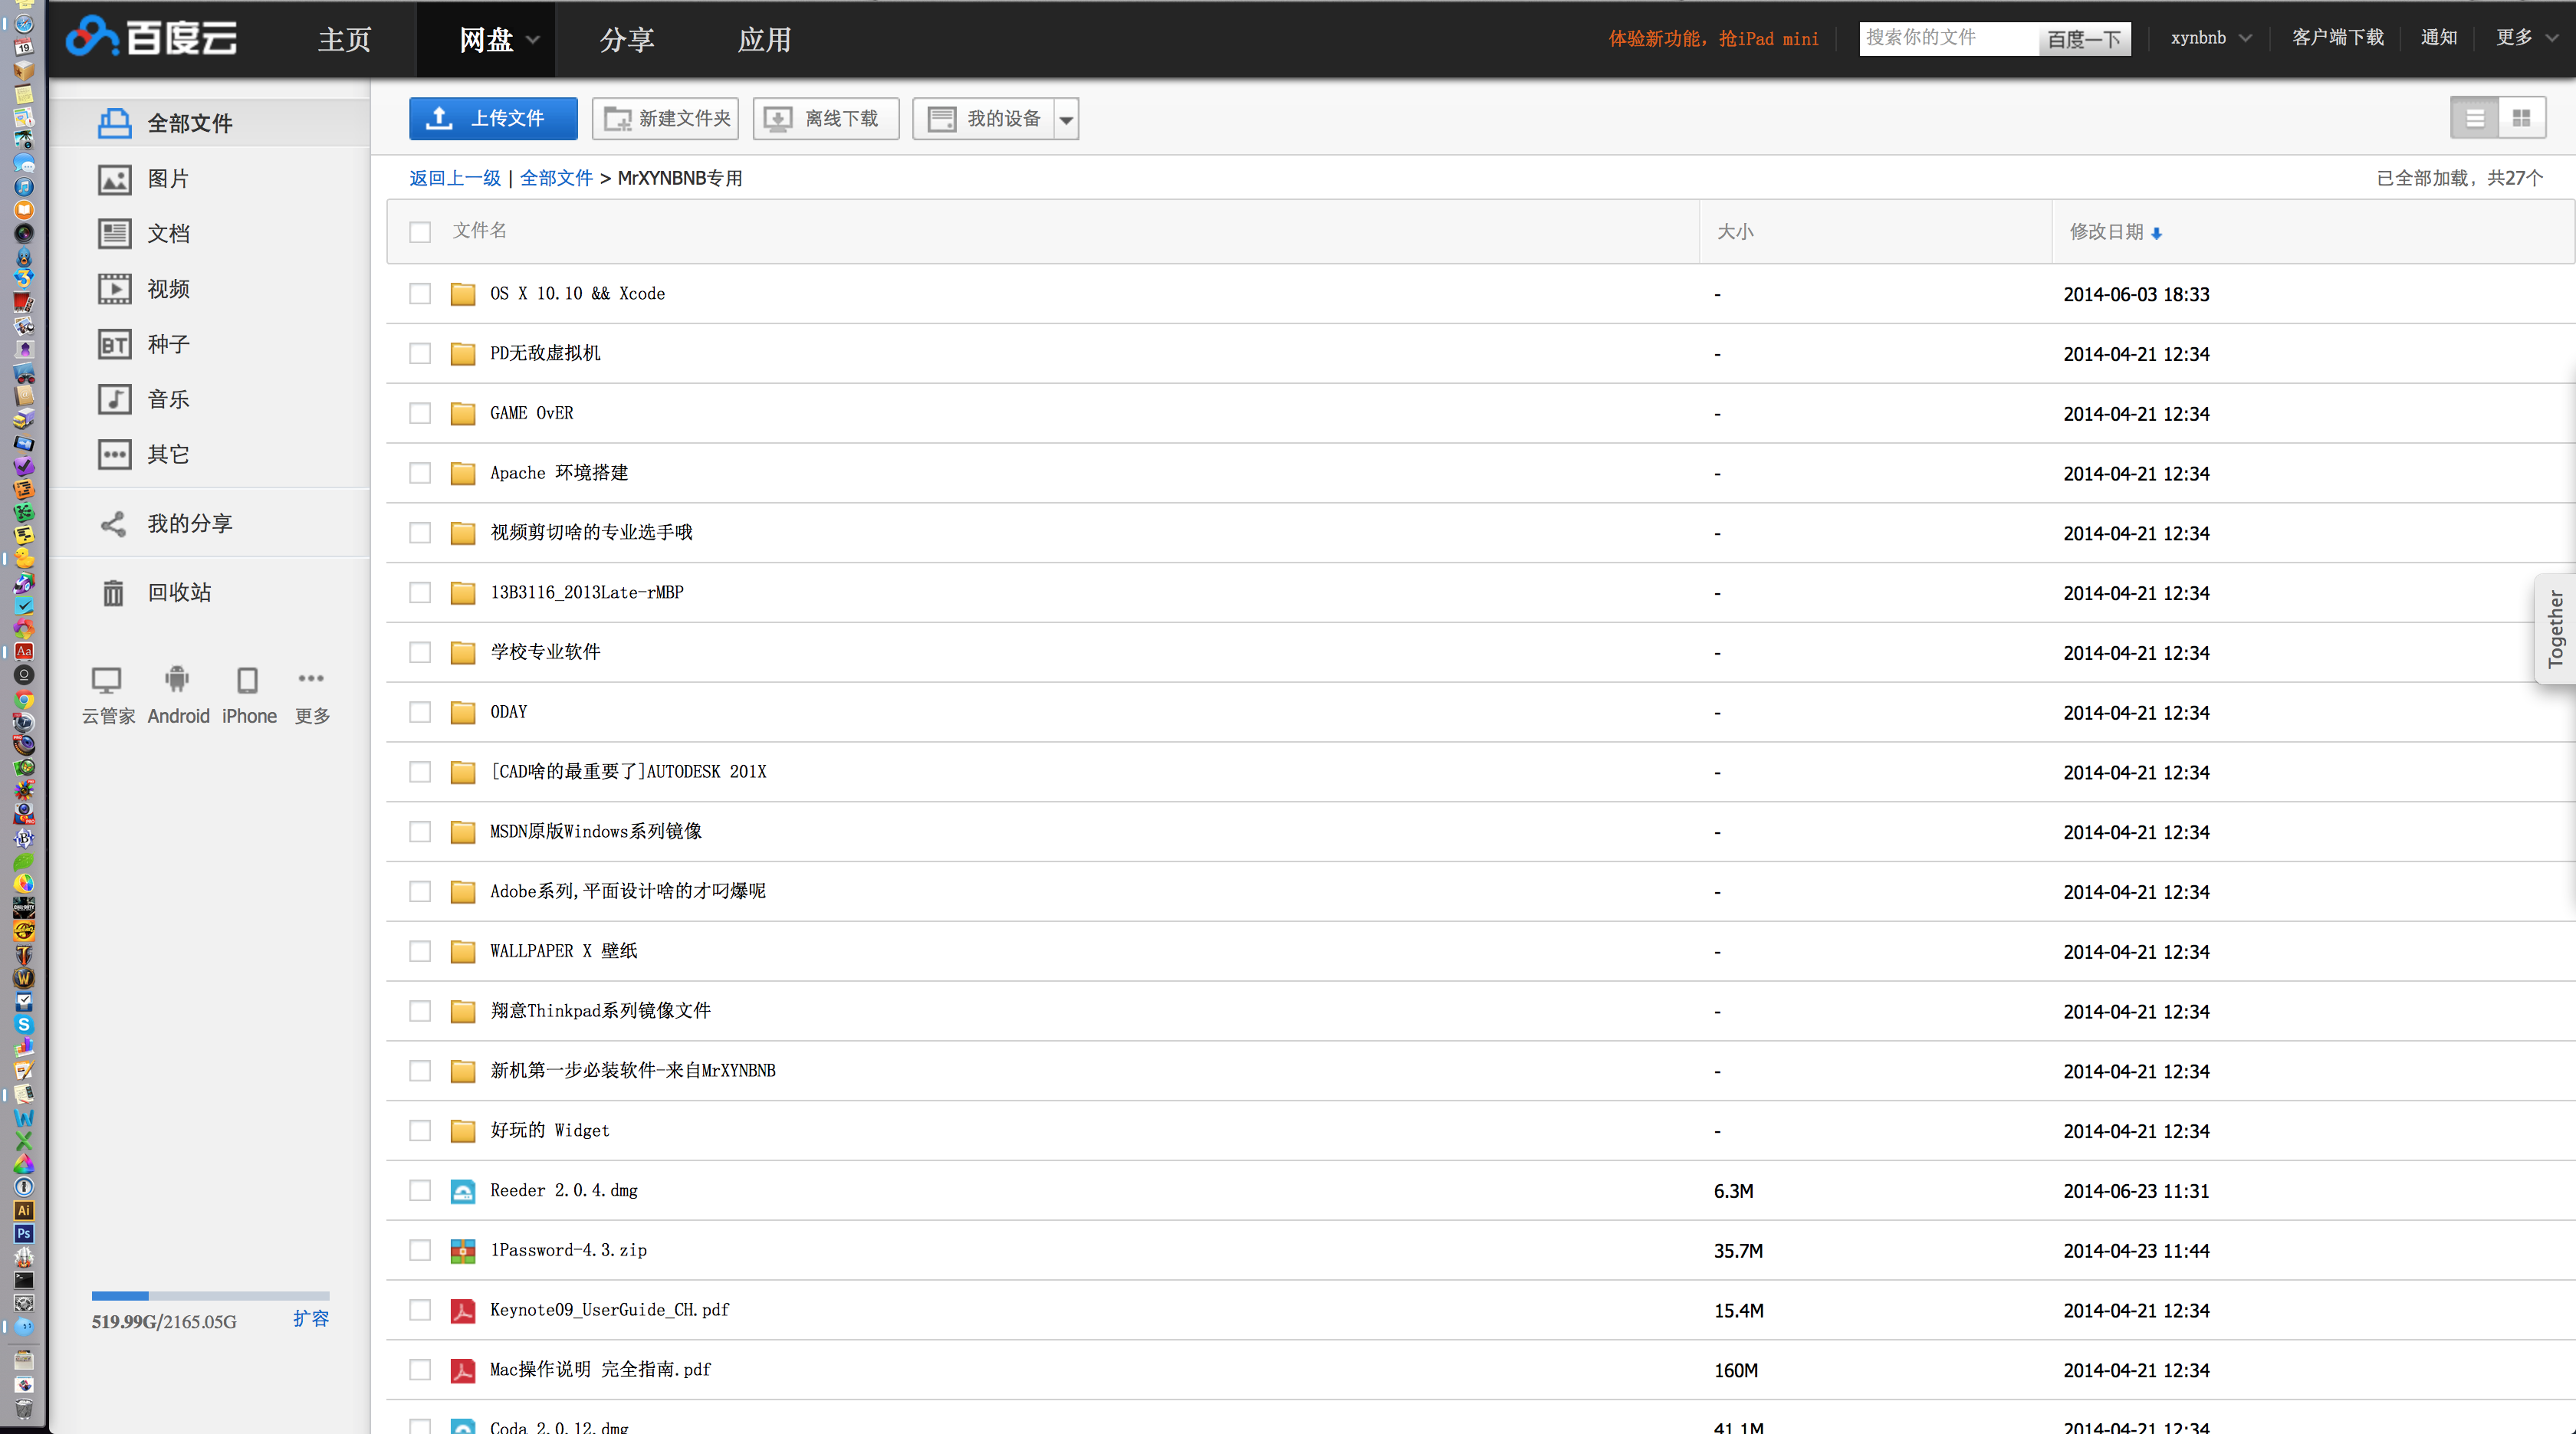Check the box for PD无敌虚拟机 folder
The height and width of the screenshot is (1434, 2576).
coord(420,354)
